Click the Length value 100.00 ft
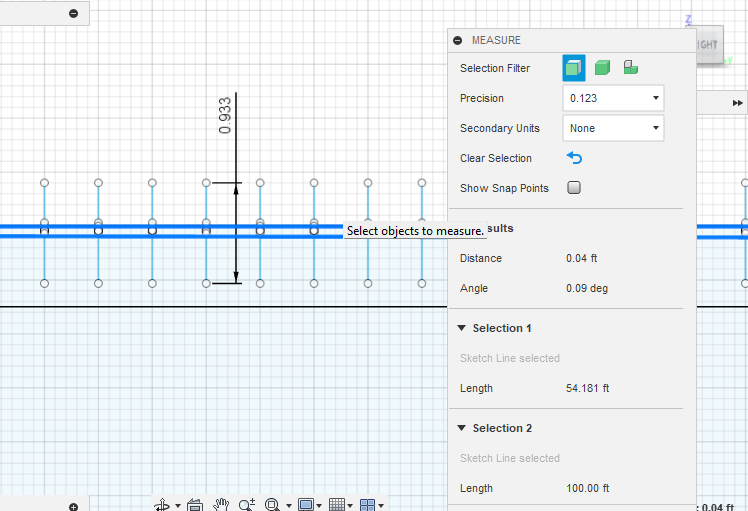The image size is (748, 511). pyautogui.click(x=587, y=488)
